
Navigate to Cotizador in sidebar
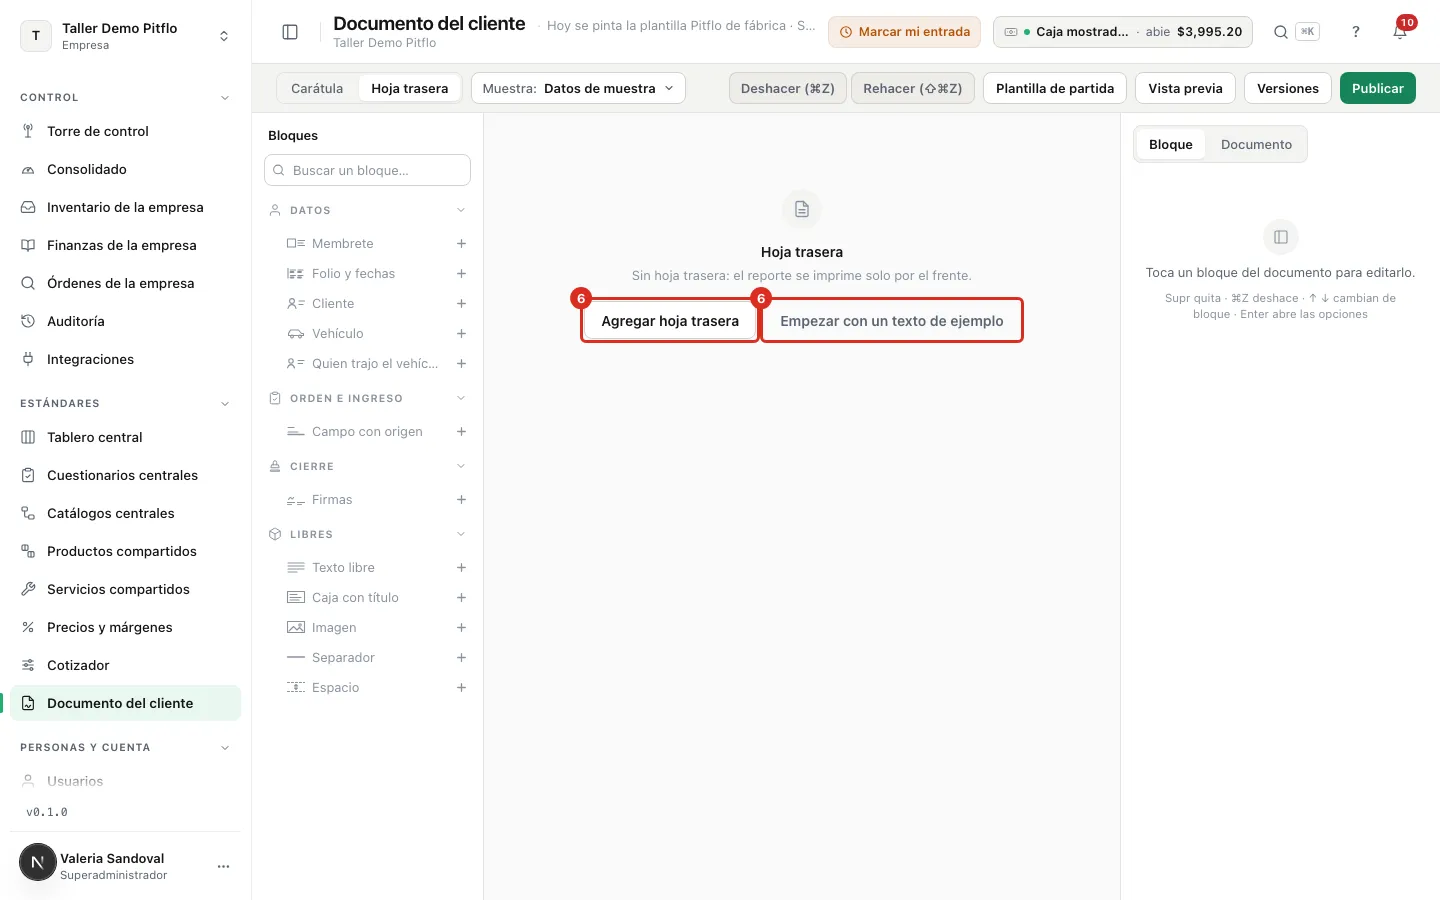pyautogui.click(x=126, y=665)
